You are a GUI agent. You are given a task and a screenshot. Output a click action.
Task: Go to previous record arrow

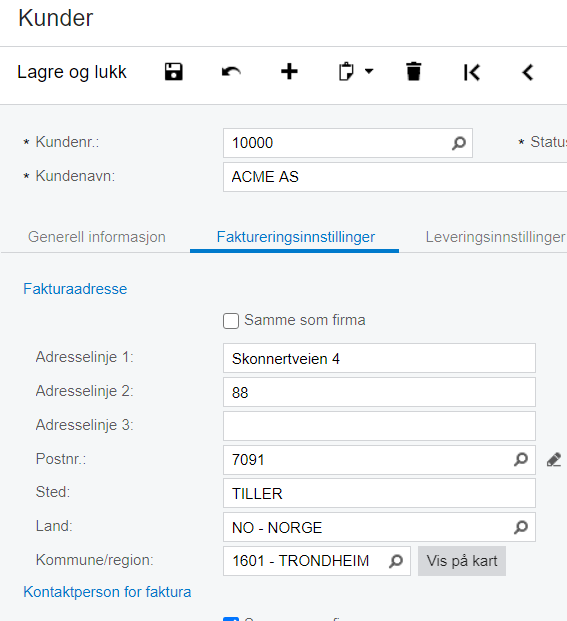point(528,72)
